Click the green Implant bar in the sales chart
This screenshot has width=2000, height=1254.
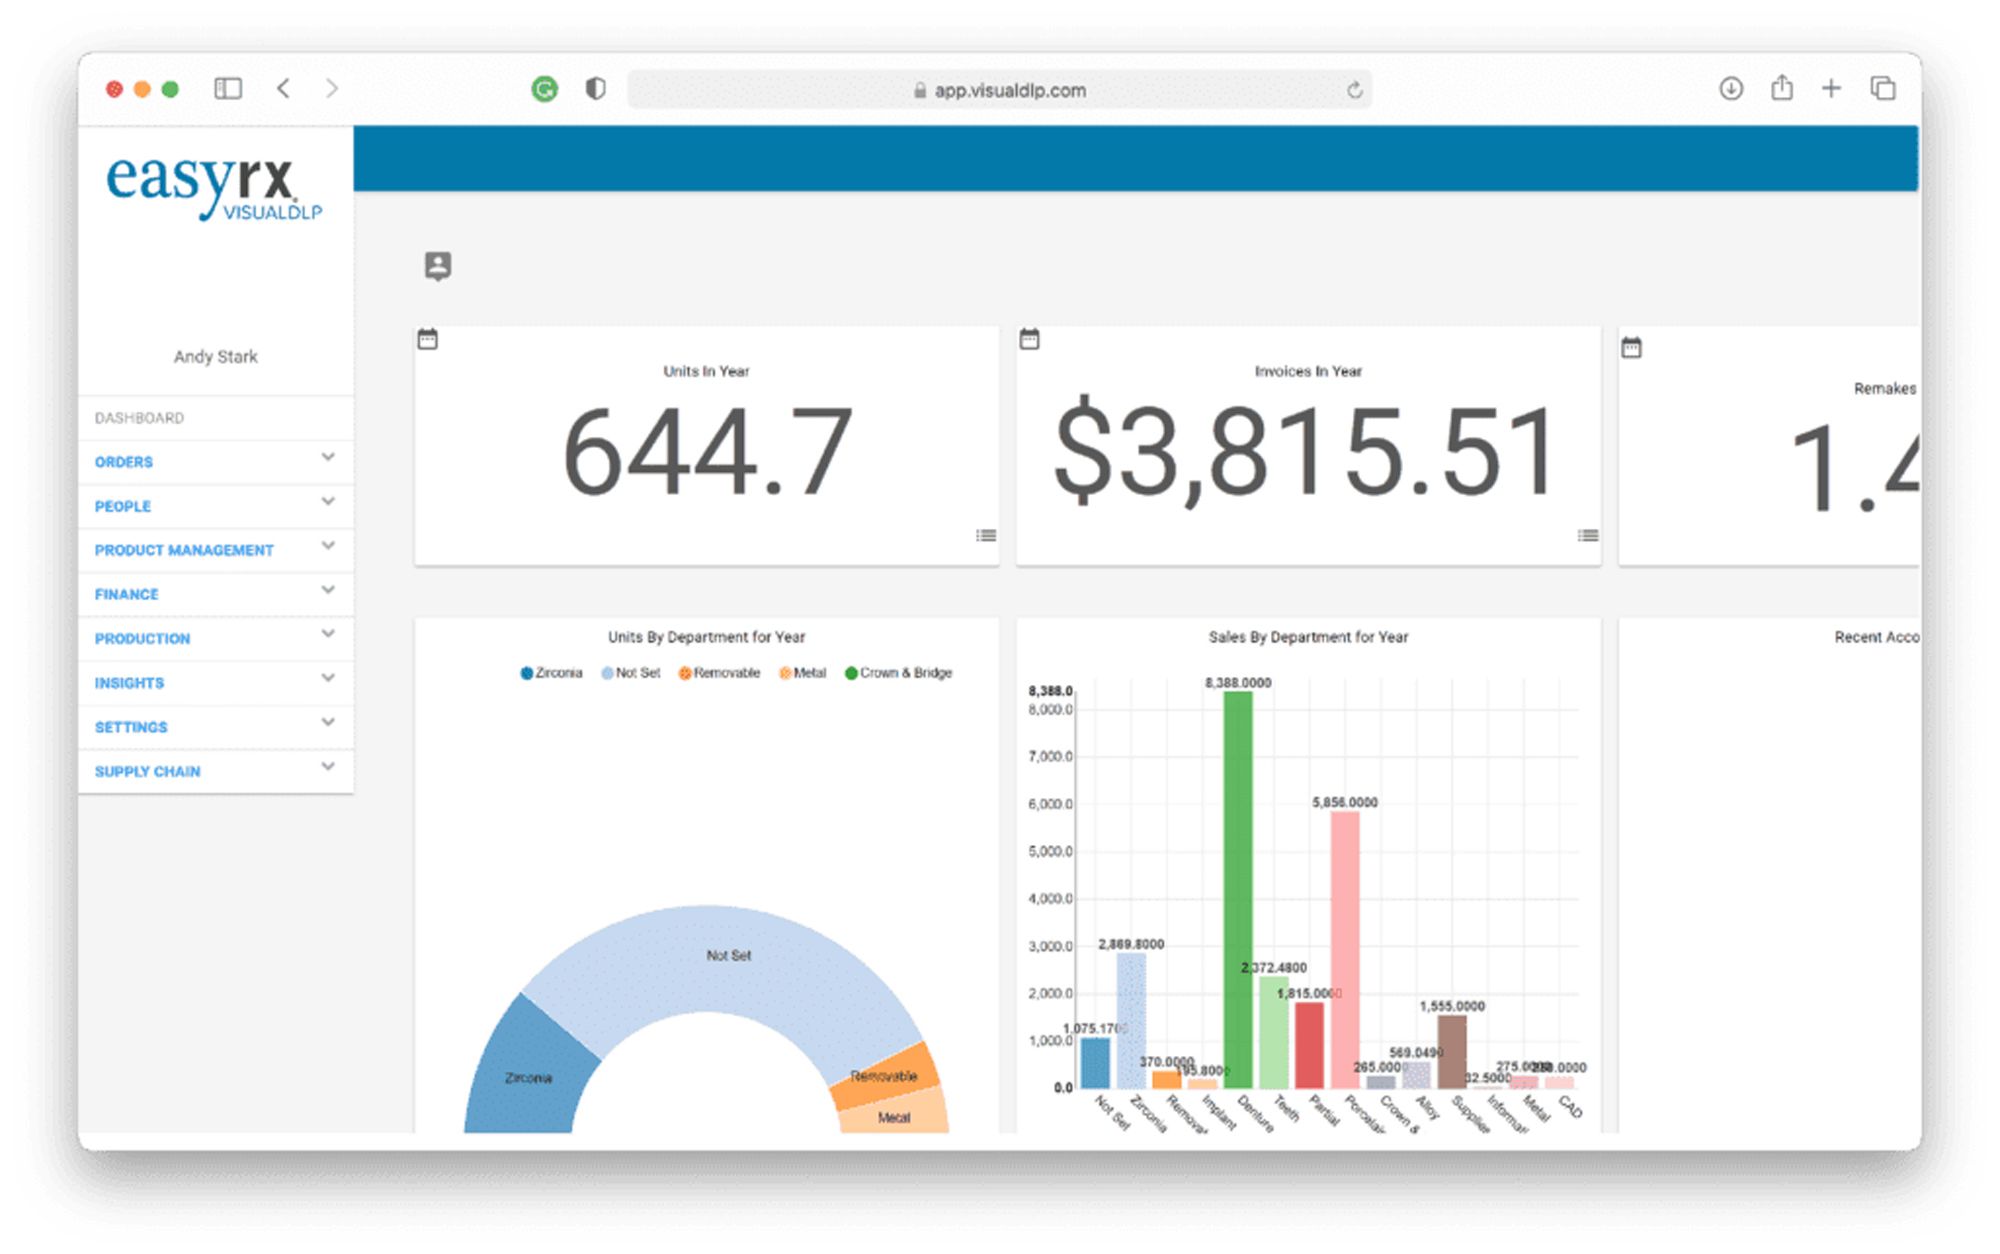pos(1238,890)
